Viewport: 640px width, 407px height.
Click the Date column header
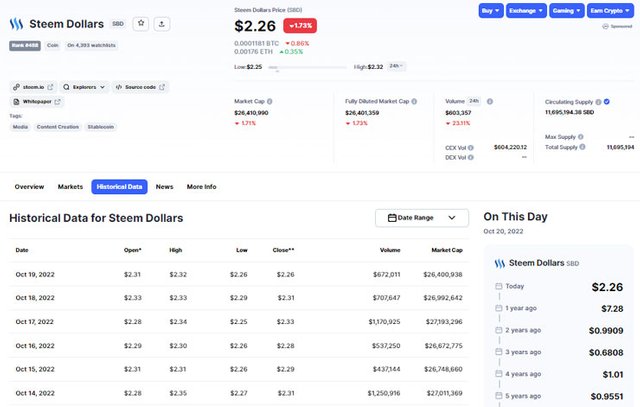point(22,250)
